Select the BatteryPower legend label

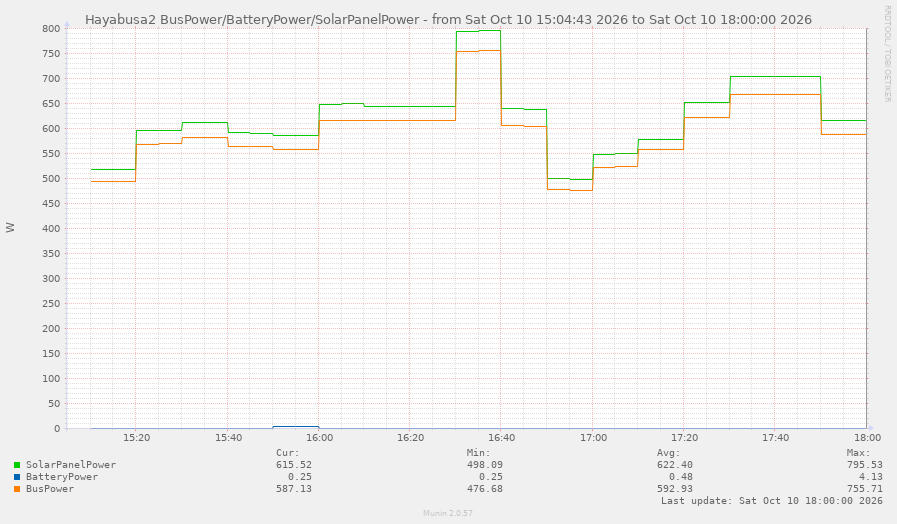click(62, 477)
